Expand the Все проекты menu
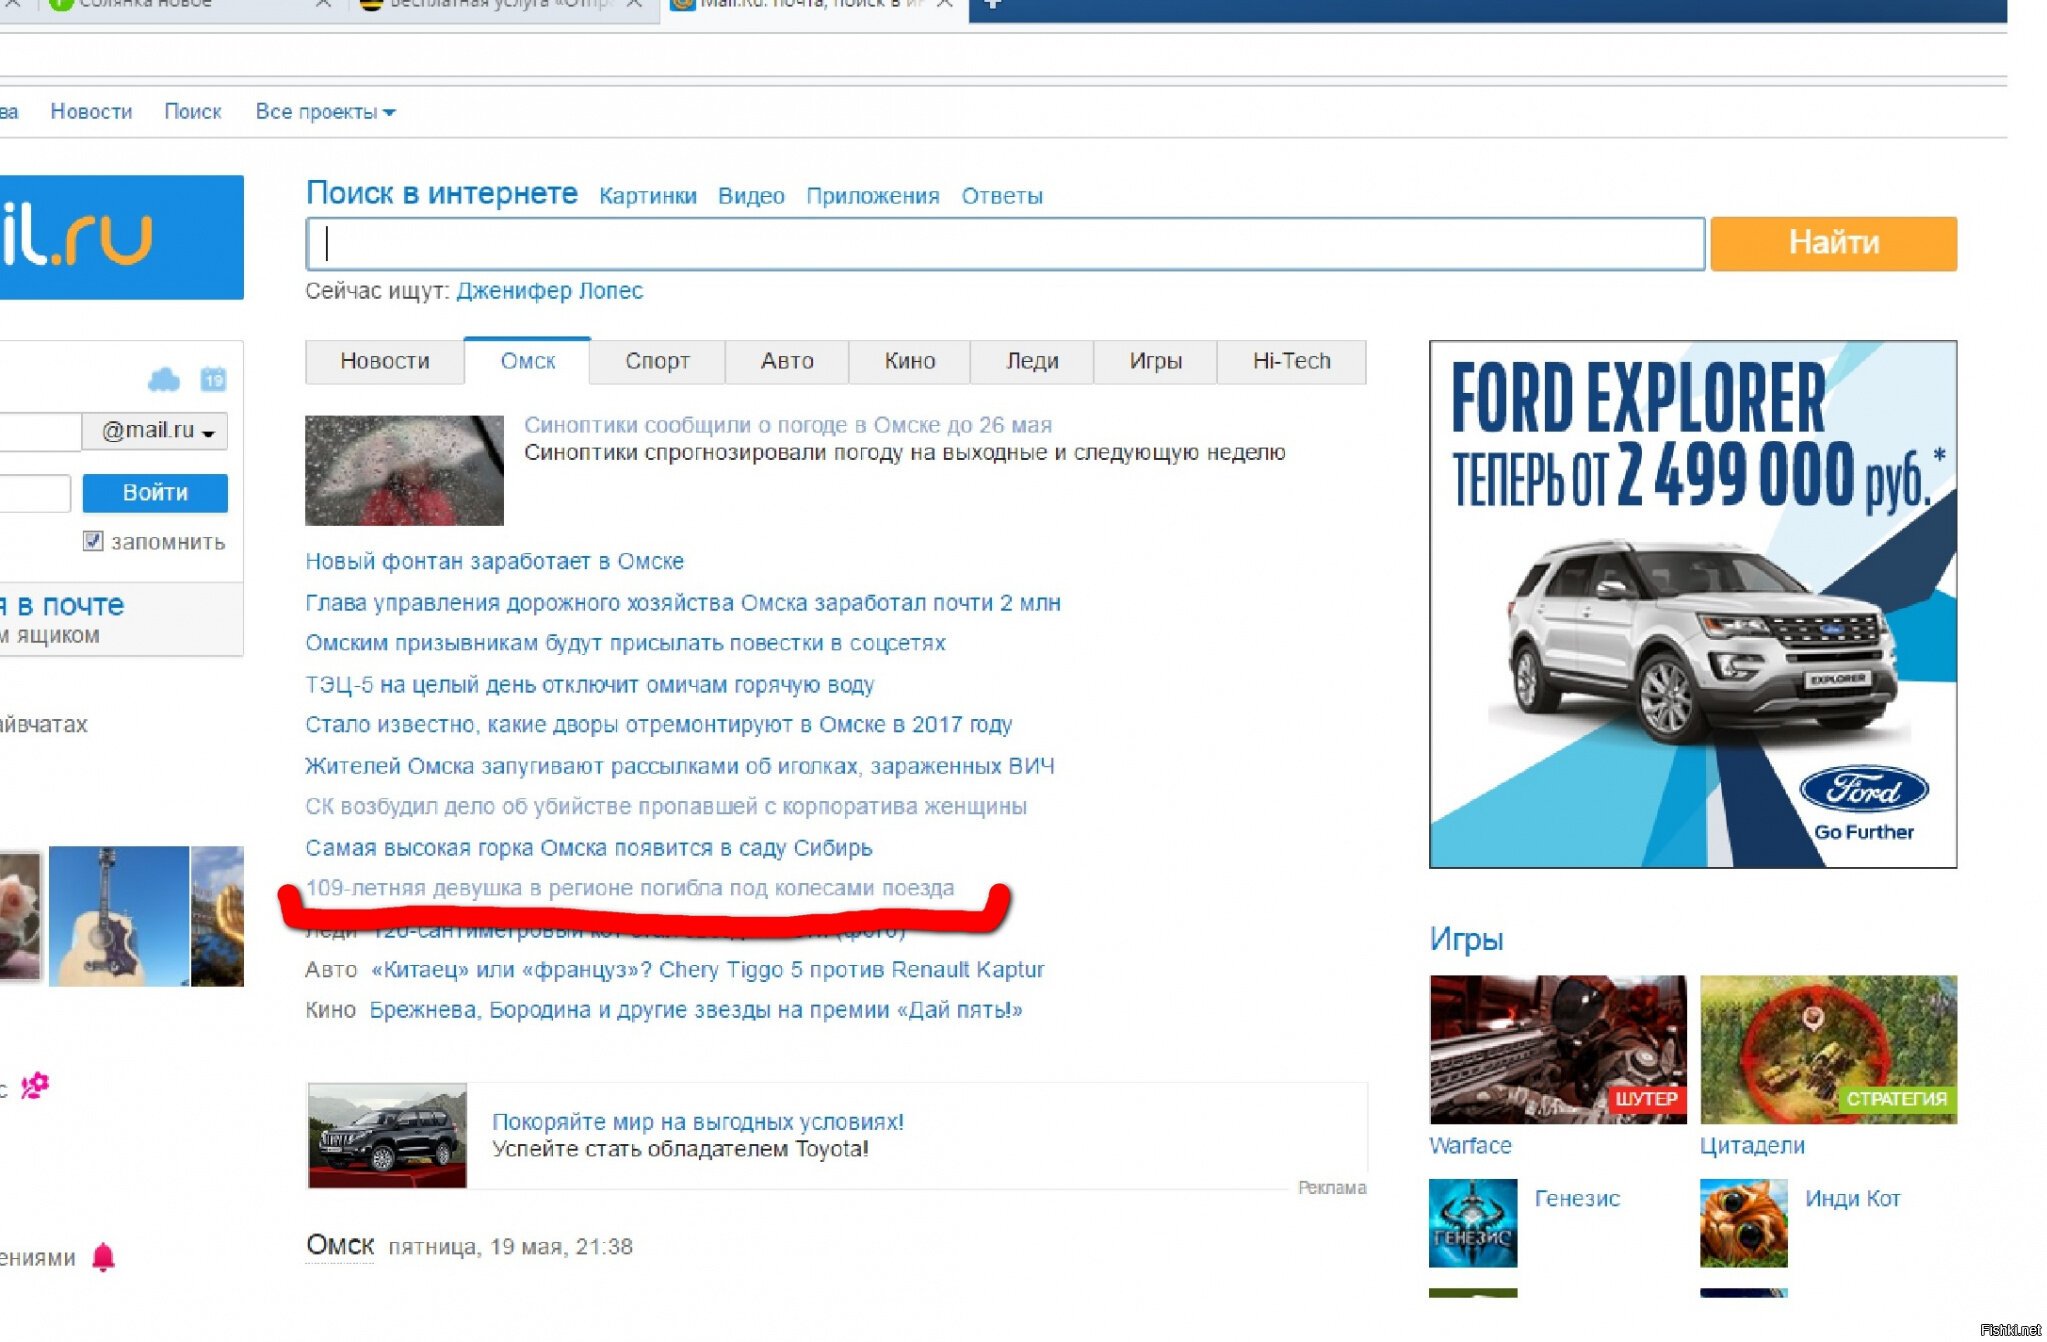The width and height of the screenshot is (2047, 1342). [325, 112]
